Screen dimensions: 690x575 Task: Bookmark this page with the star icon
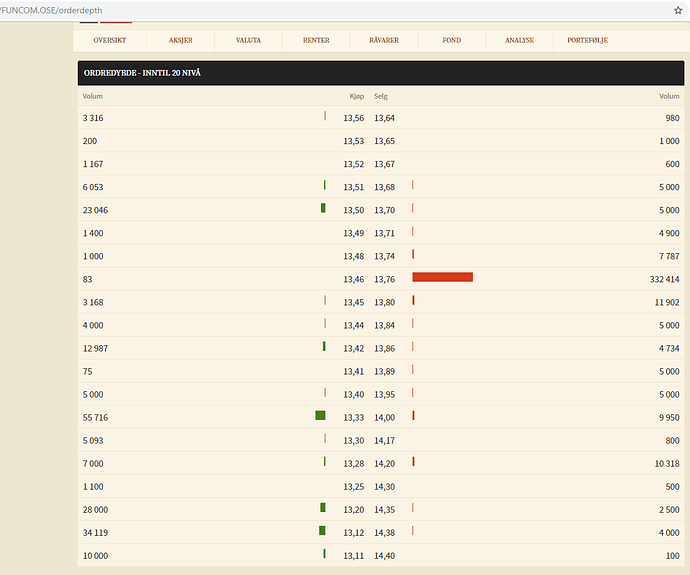[678, 11]
